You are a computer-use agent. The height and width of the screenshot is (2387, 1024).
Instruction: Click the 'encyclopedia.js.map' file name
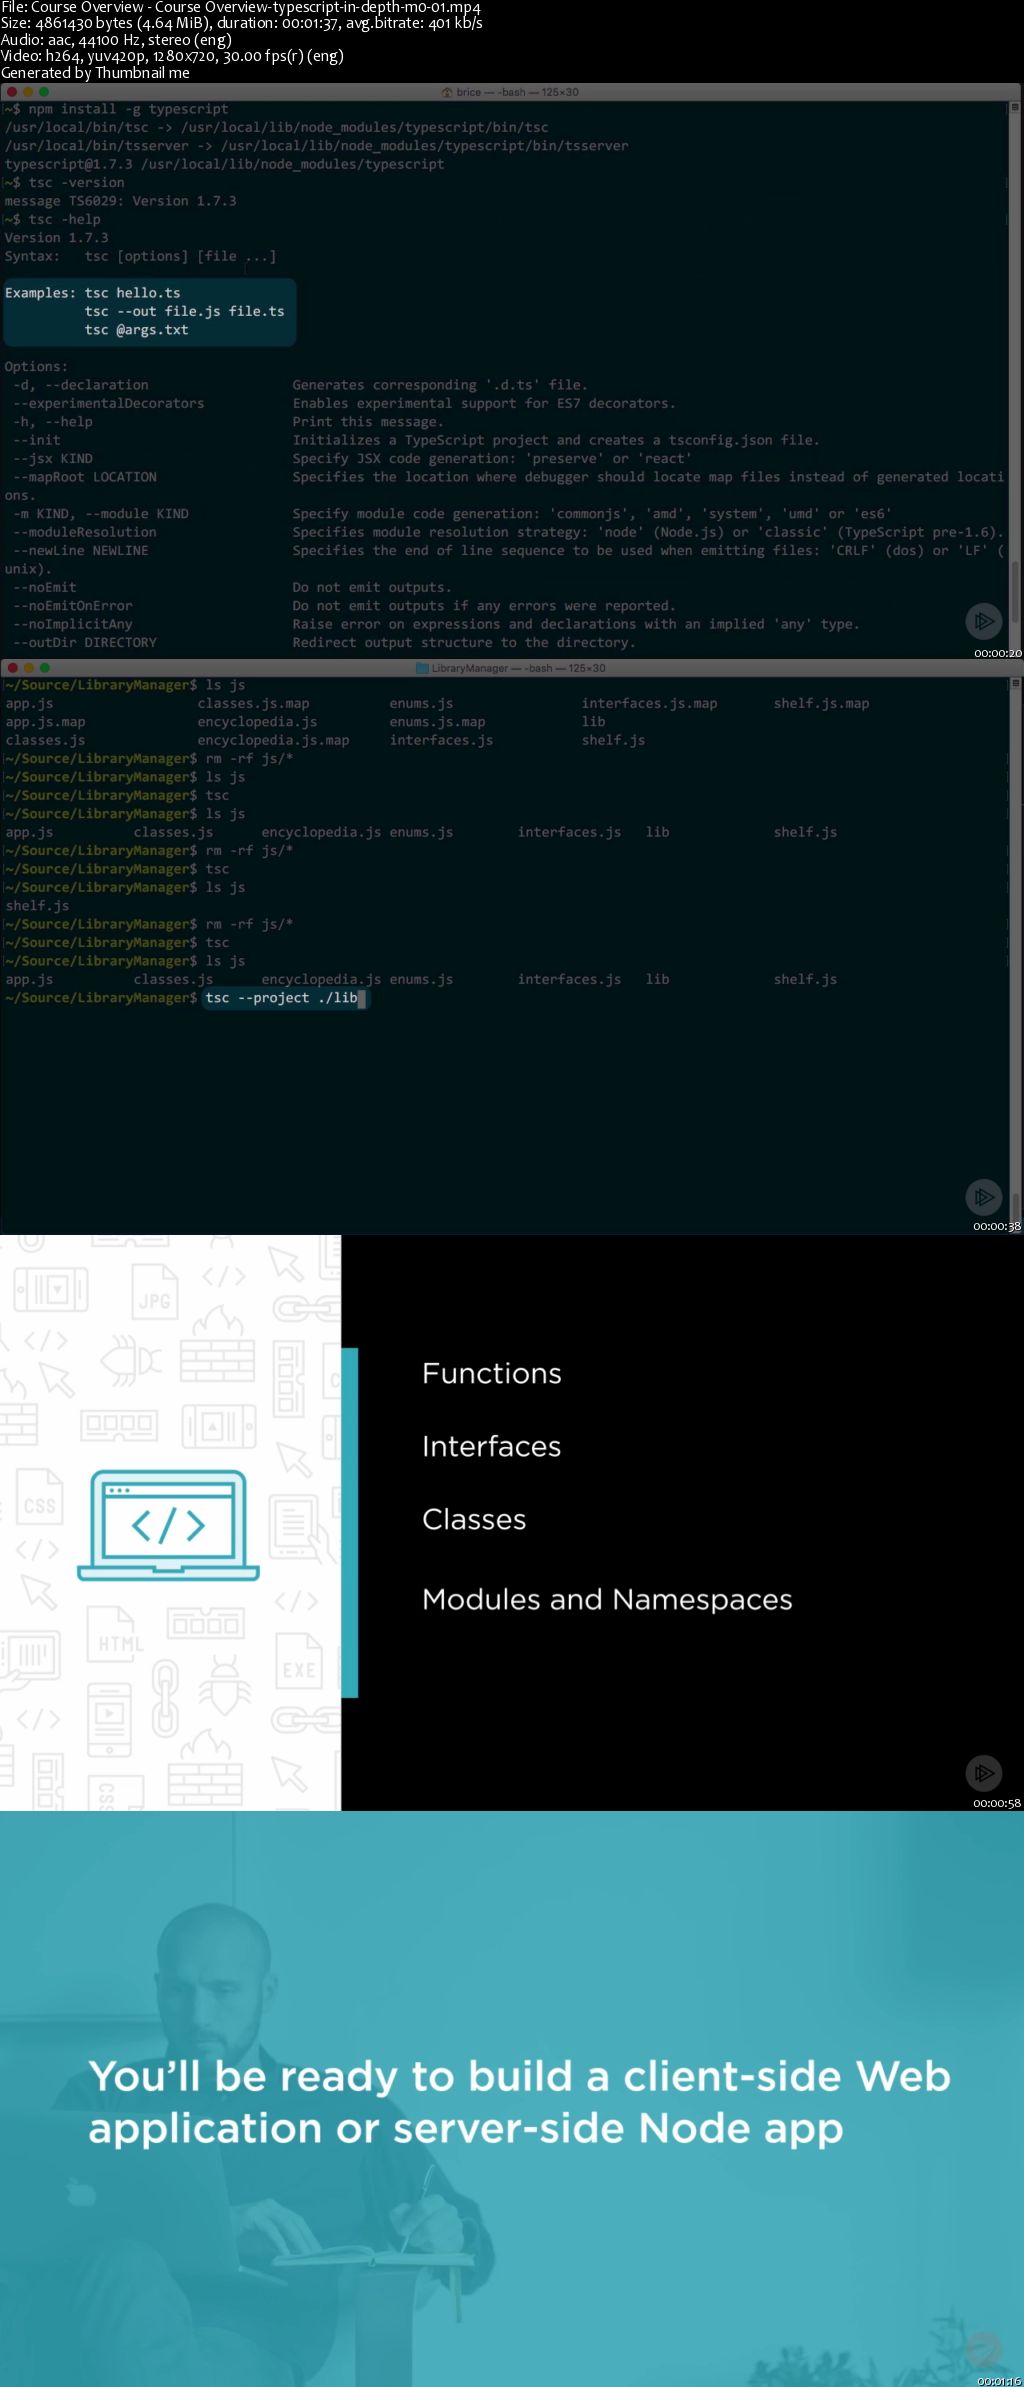tap(274, 741)
